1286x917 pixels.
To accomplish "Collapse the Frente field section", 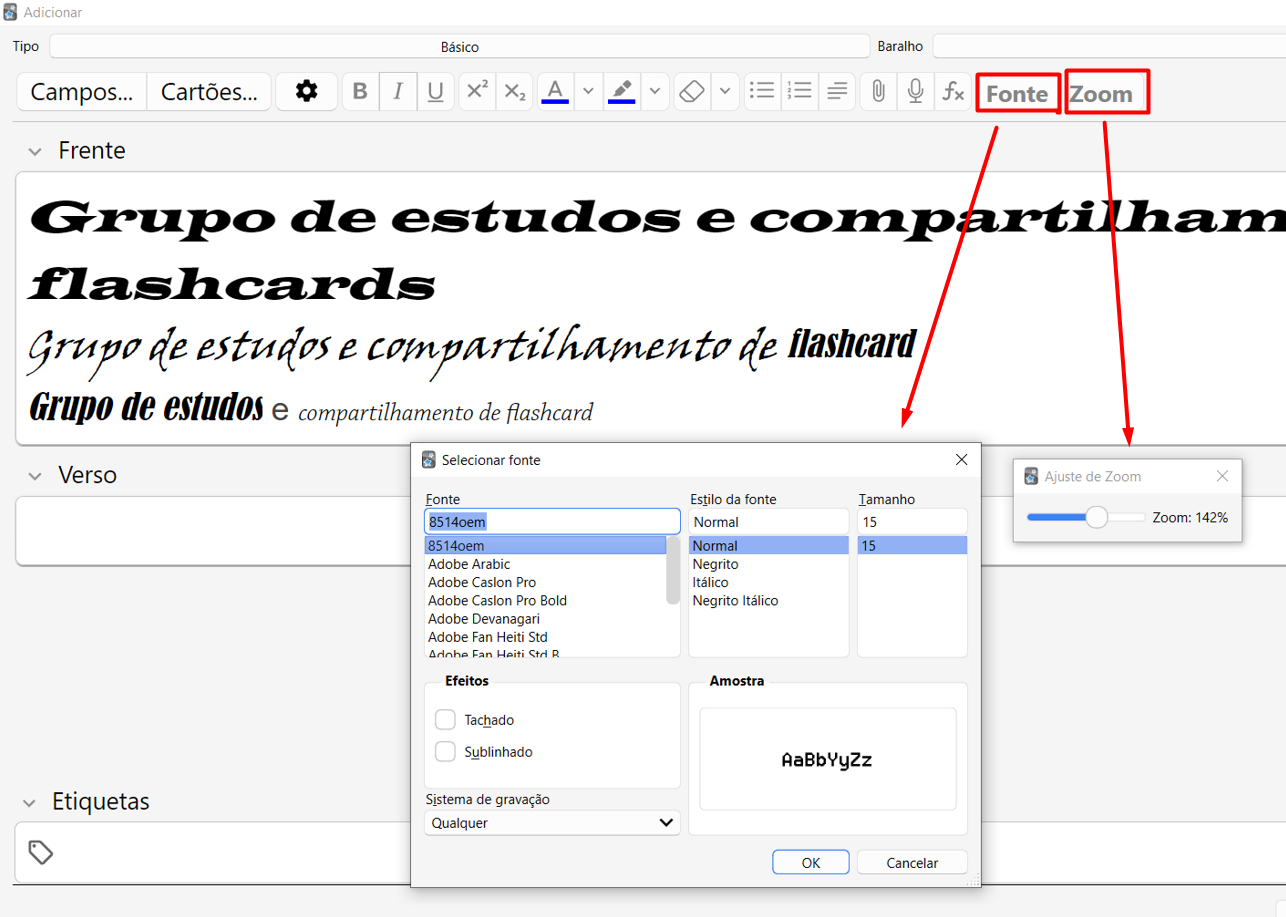I will click(35, 152).
